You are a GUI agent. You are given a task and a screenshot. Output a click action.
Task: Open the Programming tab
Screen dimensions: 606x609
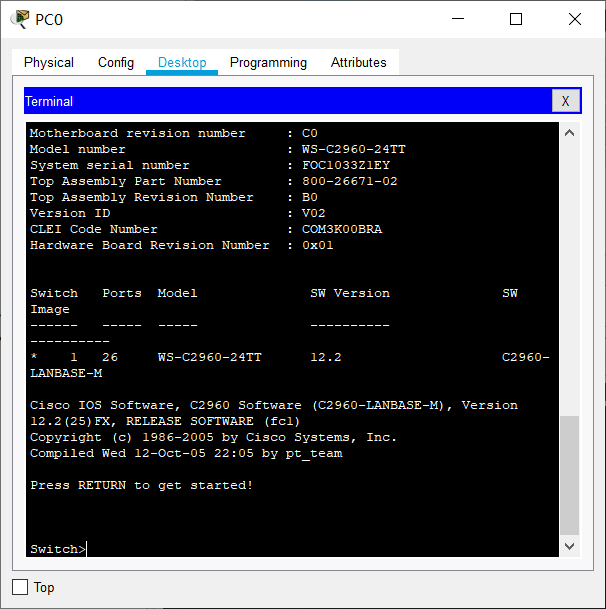(268, 63)
